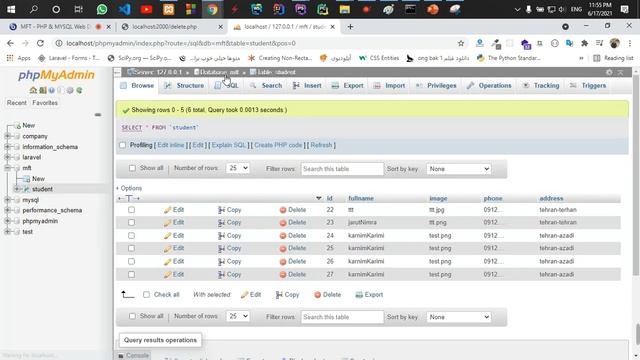Tick the checkbox for row id 22
This screenshot has height=360, width=640.
click(x=131, y=210)
